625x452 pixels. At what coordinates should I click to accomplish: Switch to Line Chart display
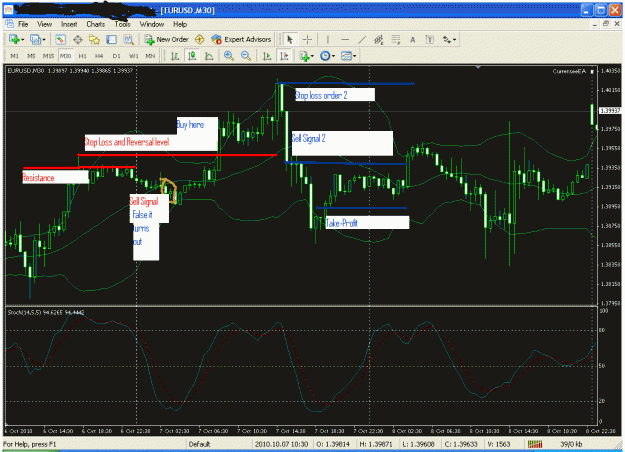tap(209, 56)
